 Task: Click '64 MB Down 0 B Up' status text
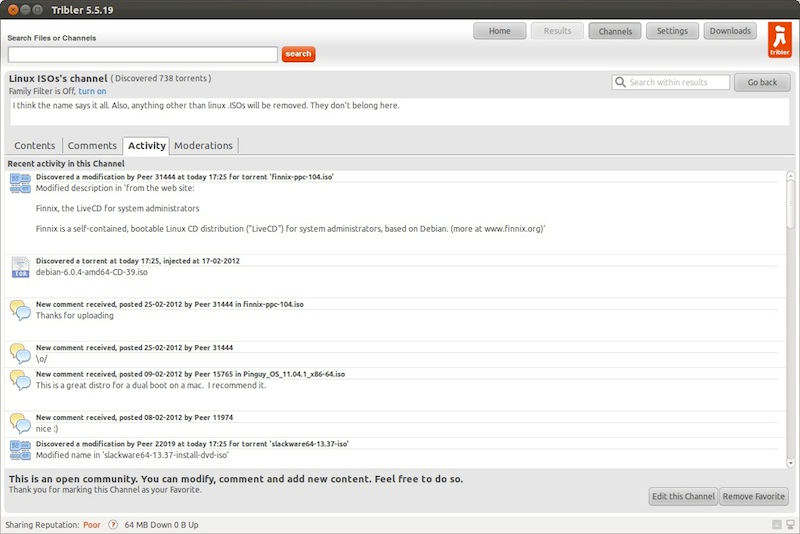pyautogui.click(x=161, y=525)
